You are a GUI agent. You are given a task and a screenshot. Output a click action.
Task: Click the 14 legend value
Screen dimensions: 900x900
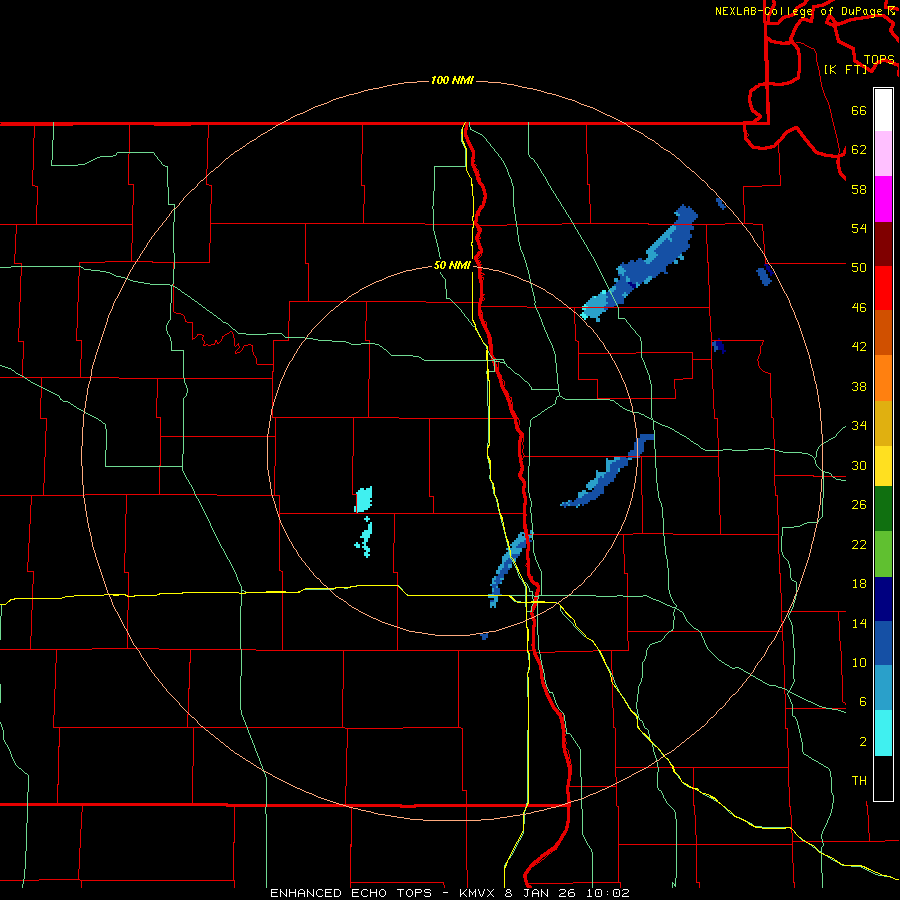(x=859, y=623)
